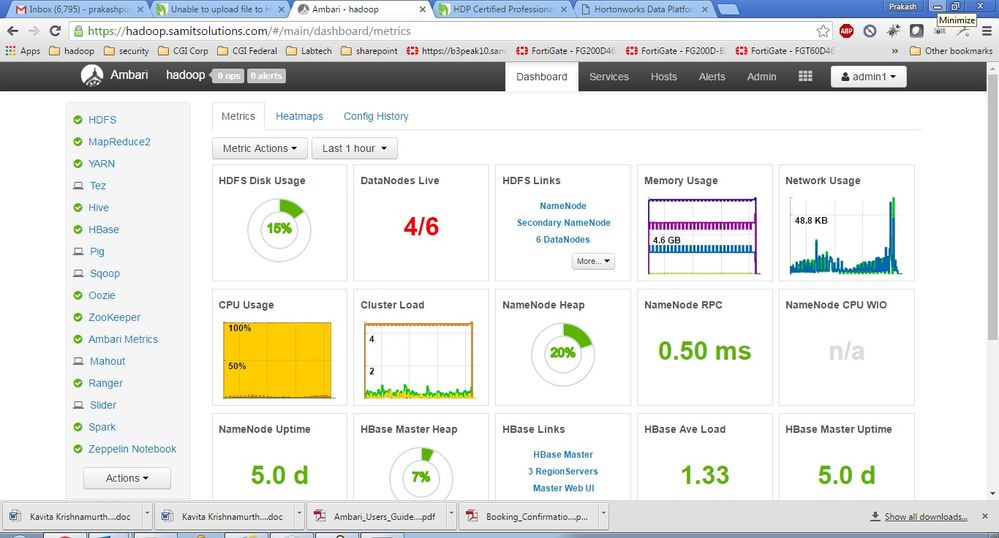Reload the page with refresh icon

[x=55, y=31]
